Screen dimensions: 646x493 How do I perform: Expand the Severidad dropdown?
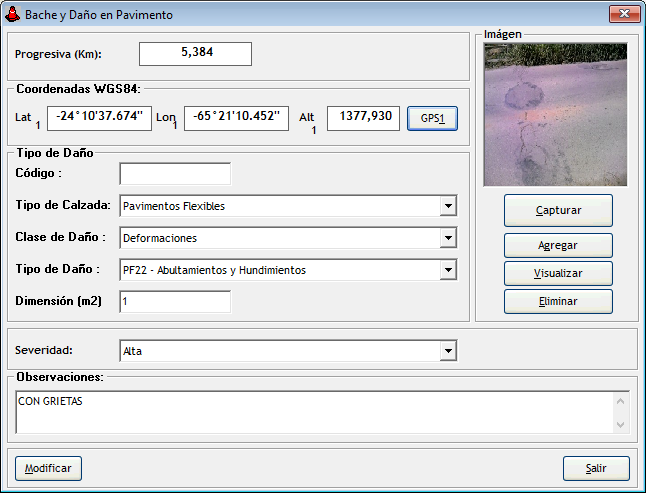tap(447, 351)
